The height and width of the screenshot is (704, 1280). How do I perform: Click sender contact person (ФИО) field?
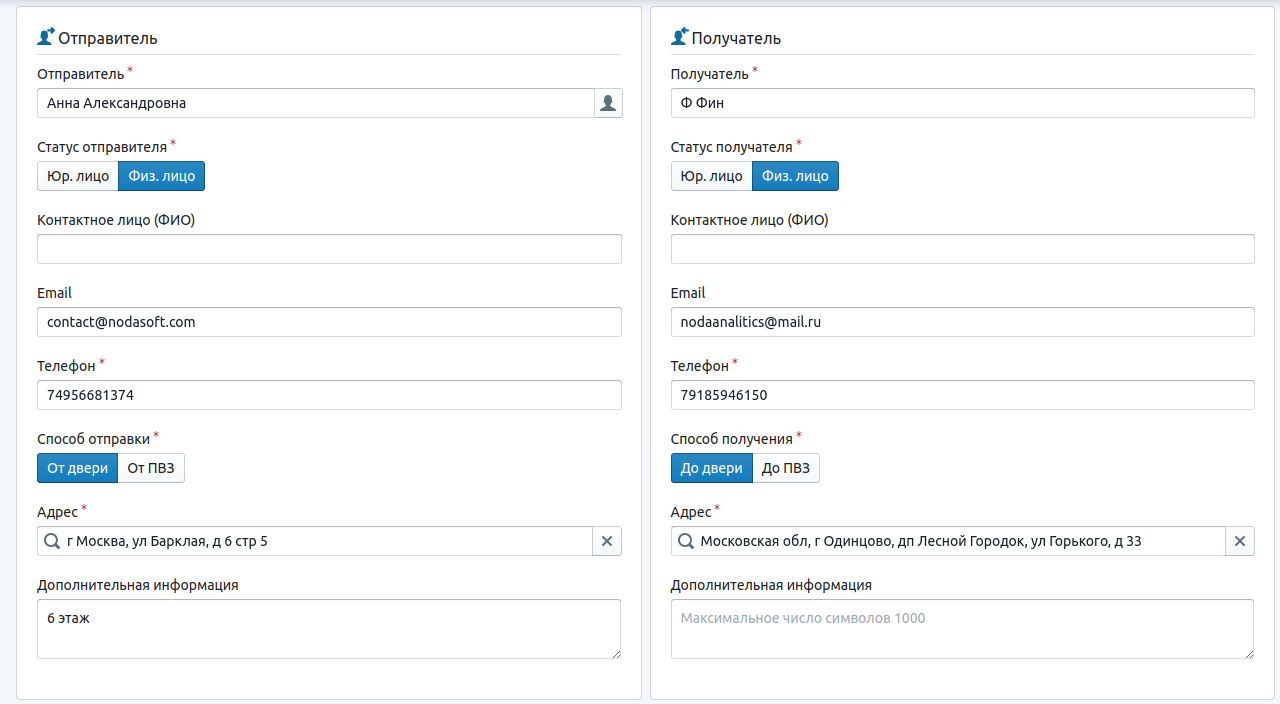[x=329, y=249]
